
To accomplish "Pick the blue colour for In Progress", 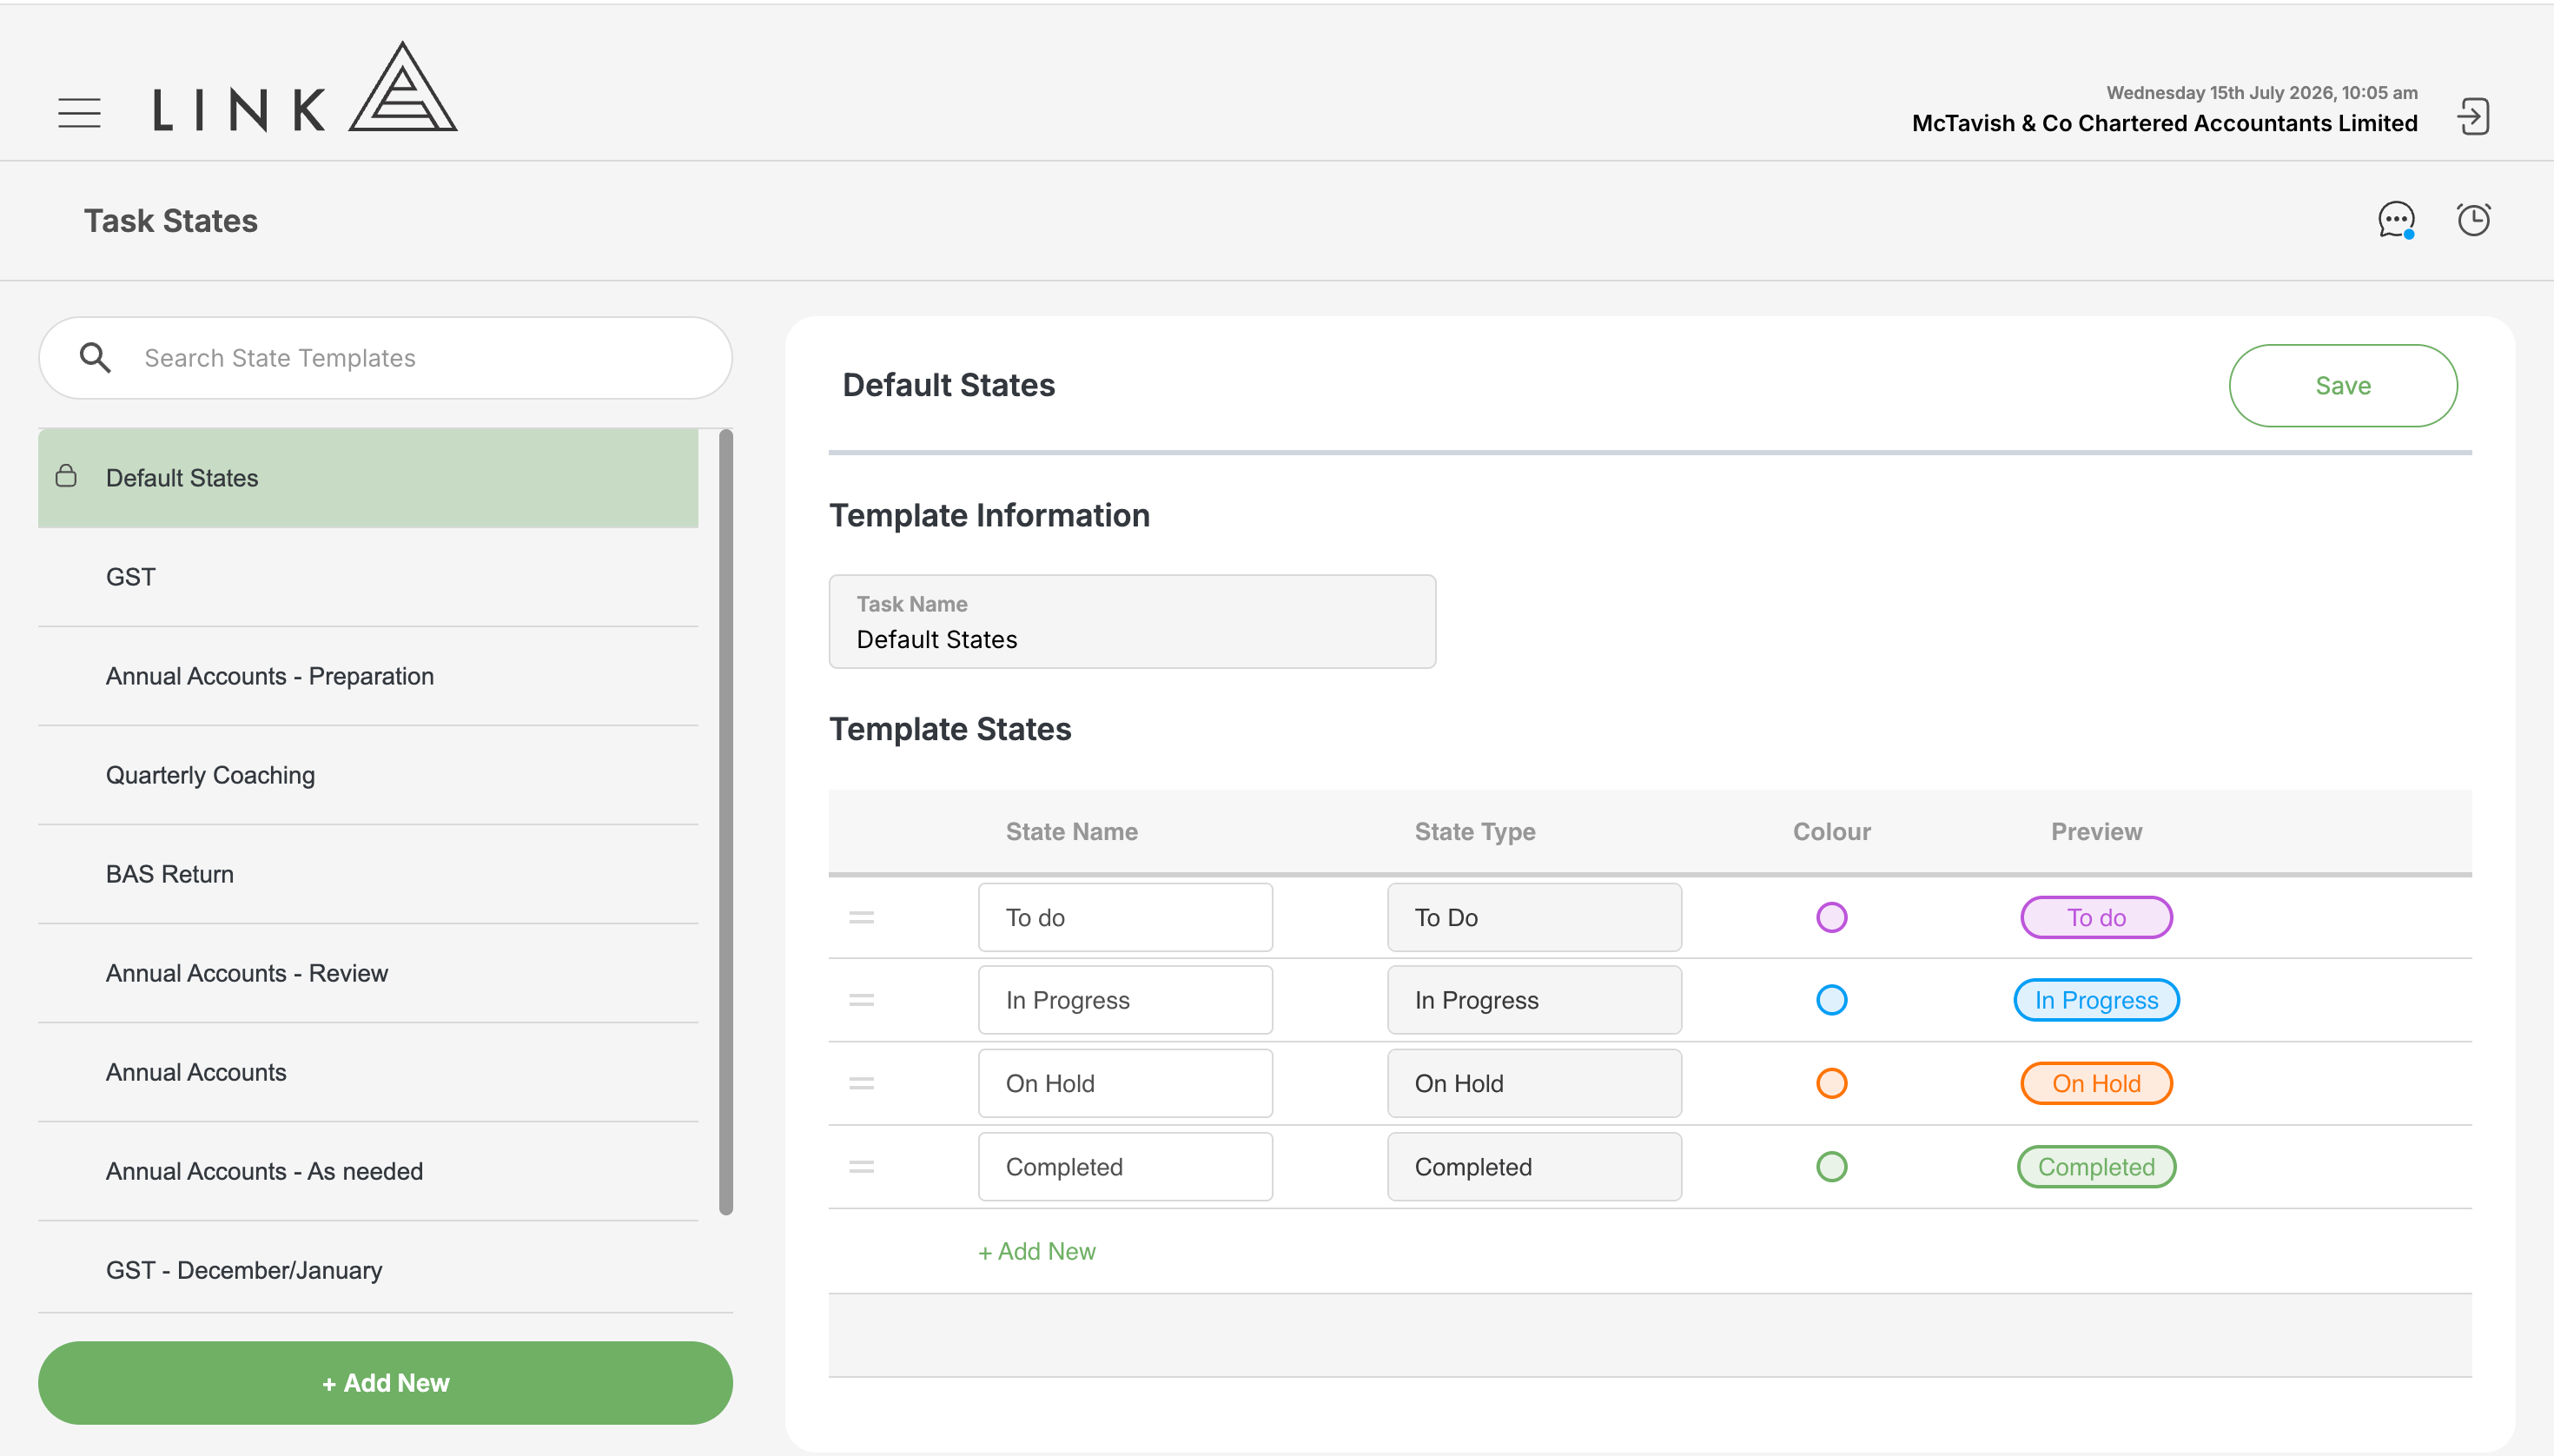I will tap(1831, 1000).
